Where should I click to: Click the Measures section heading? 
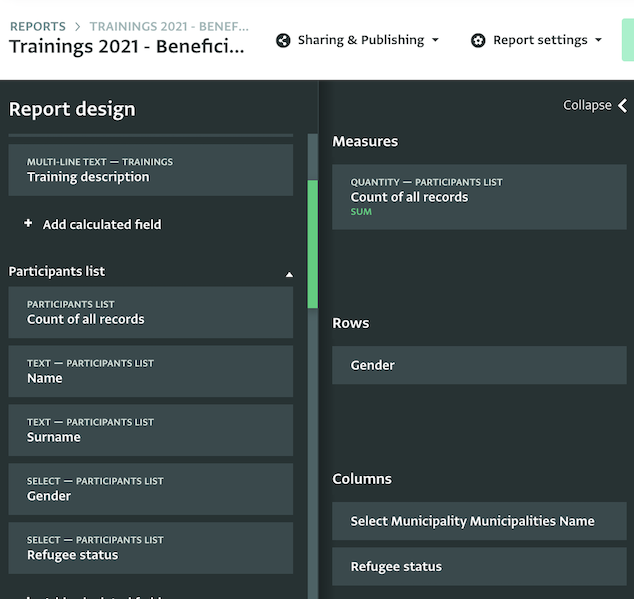[x=365, y=142]
